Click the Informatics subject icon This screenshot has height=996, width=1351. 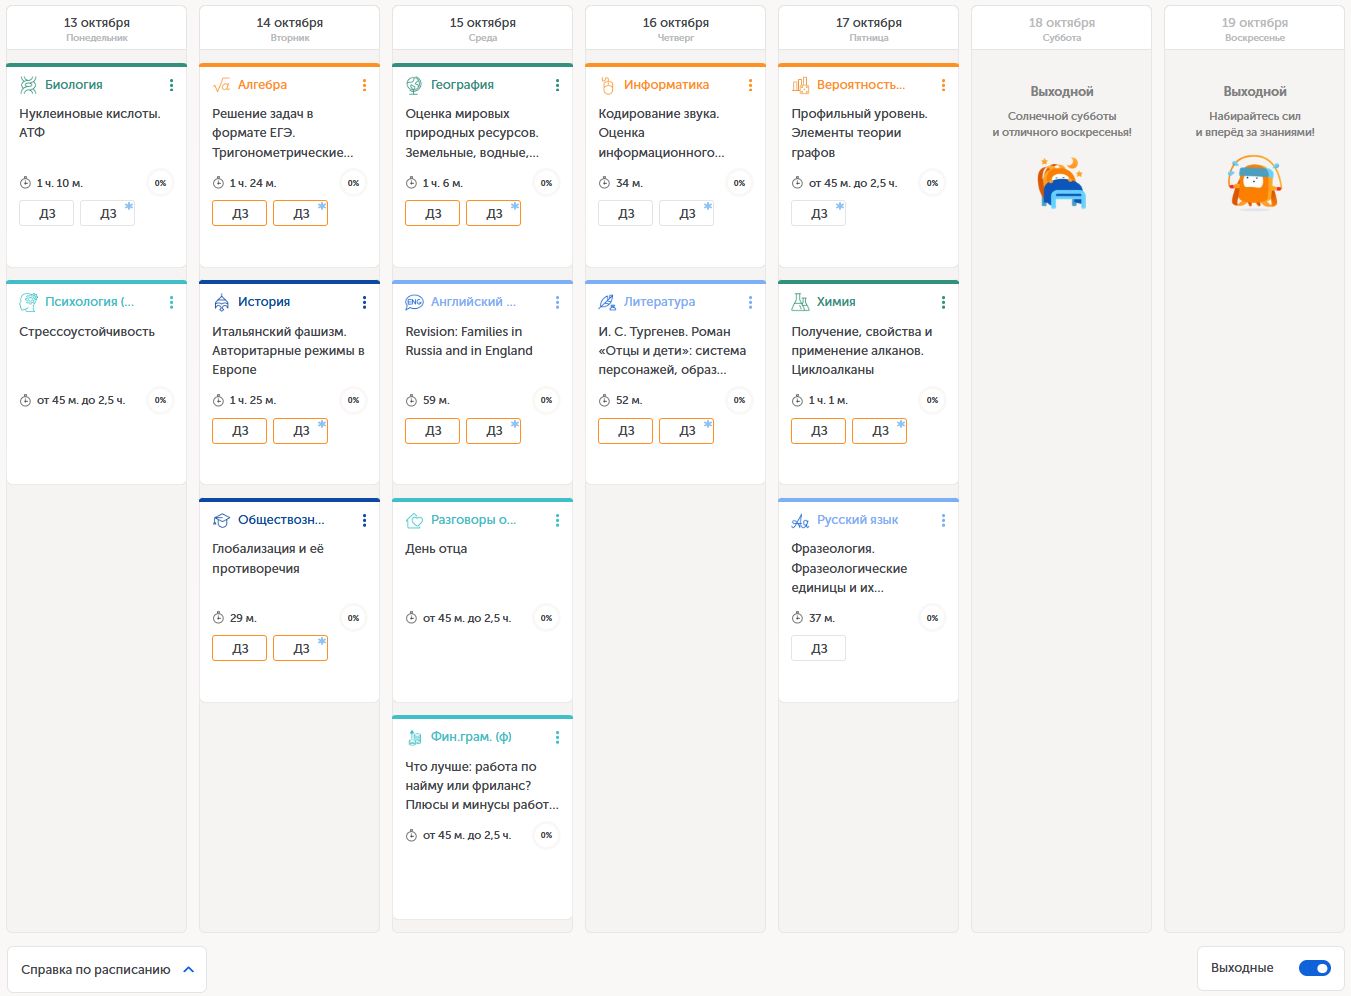click(x=607, y=85)
